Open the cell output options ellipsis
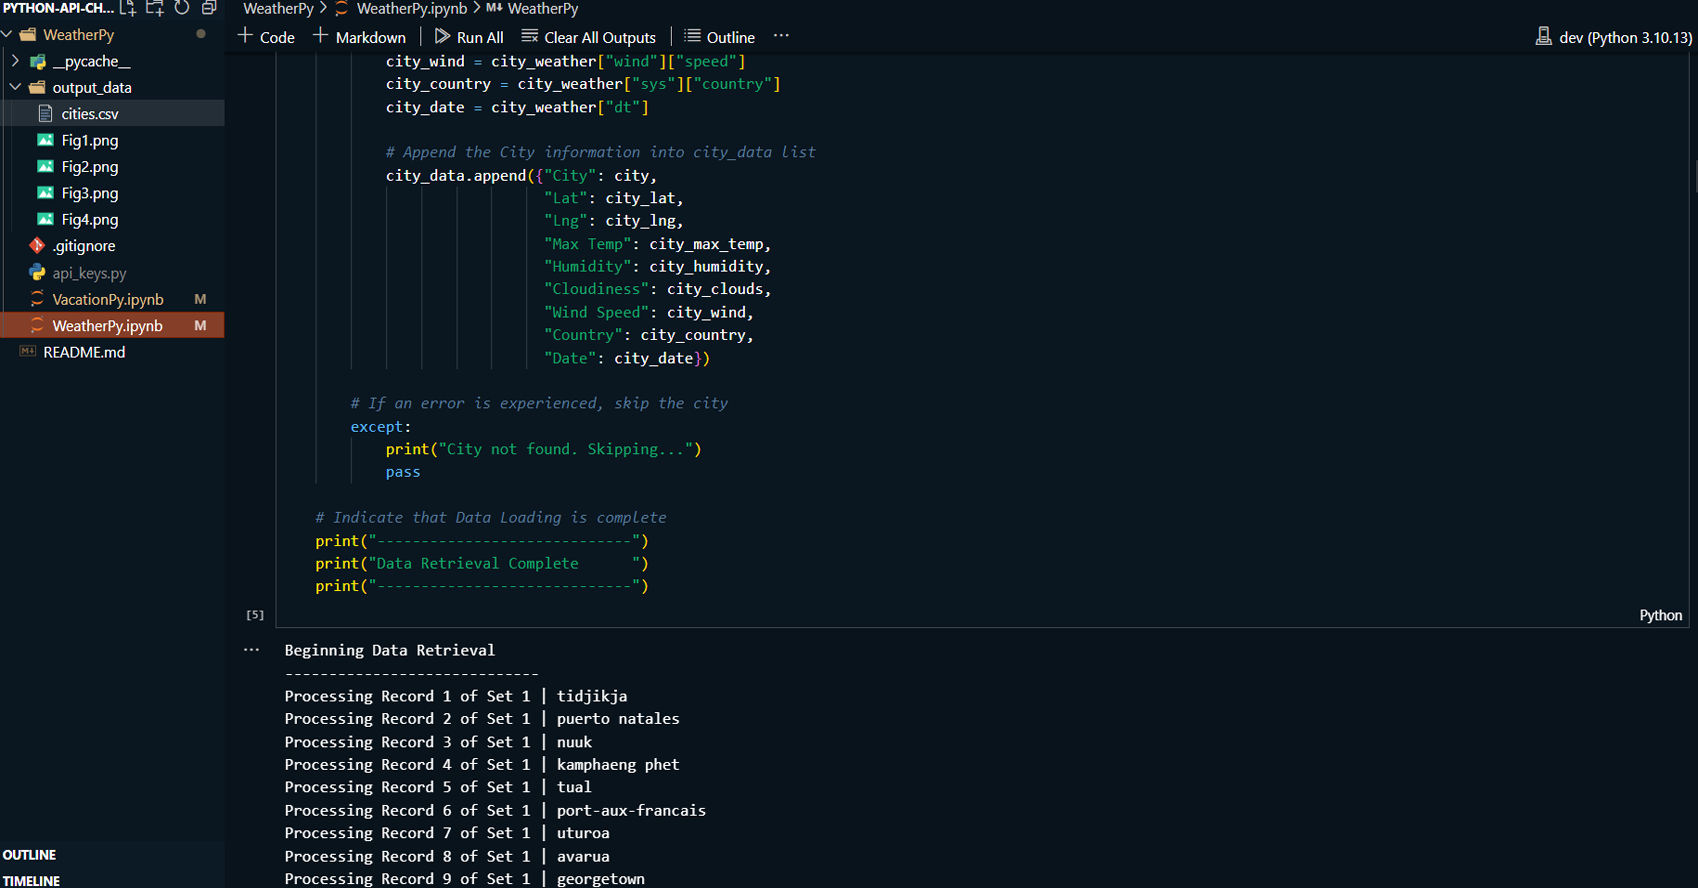 tap(251, 650)
